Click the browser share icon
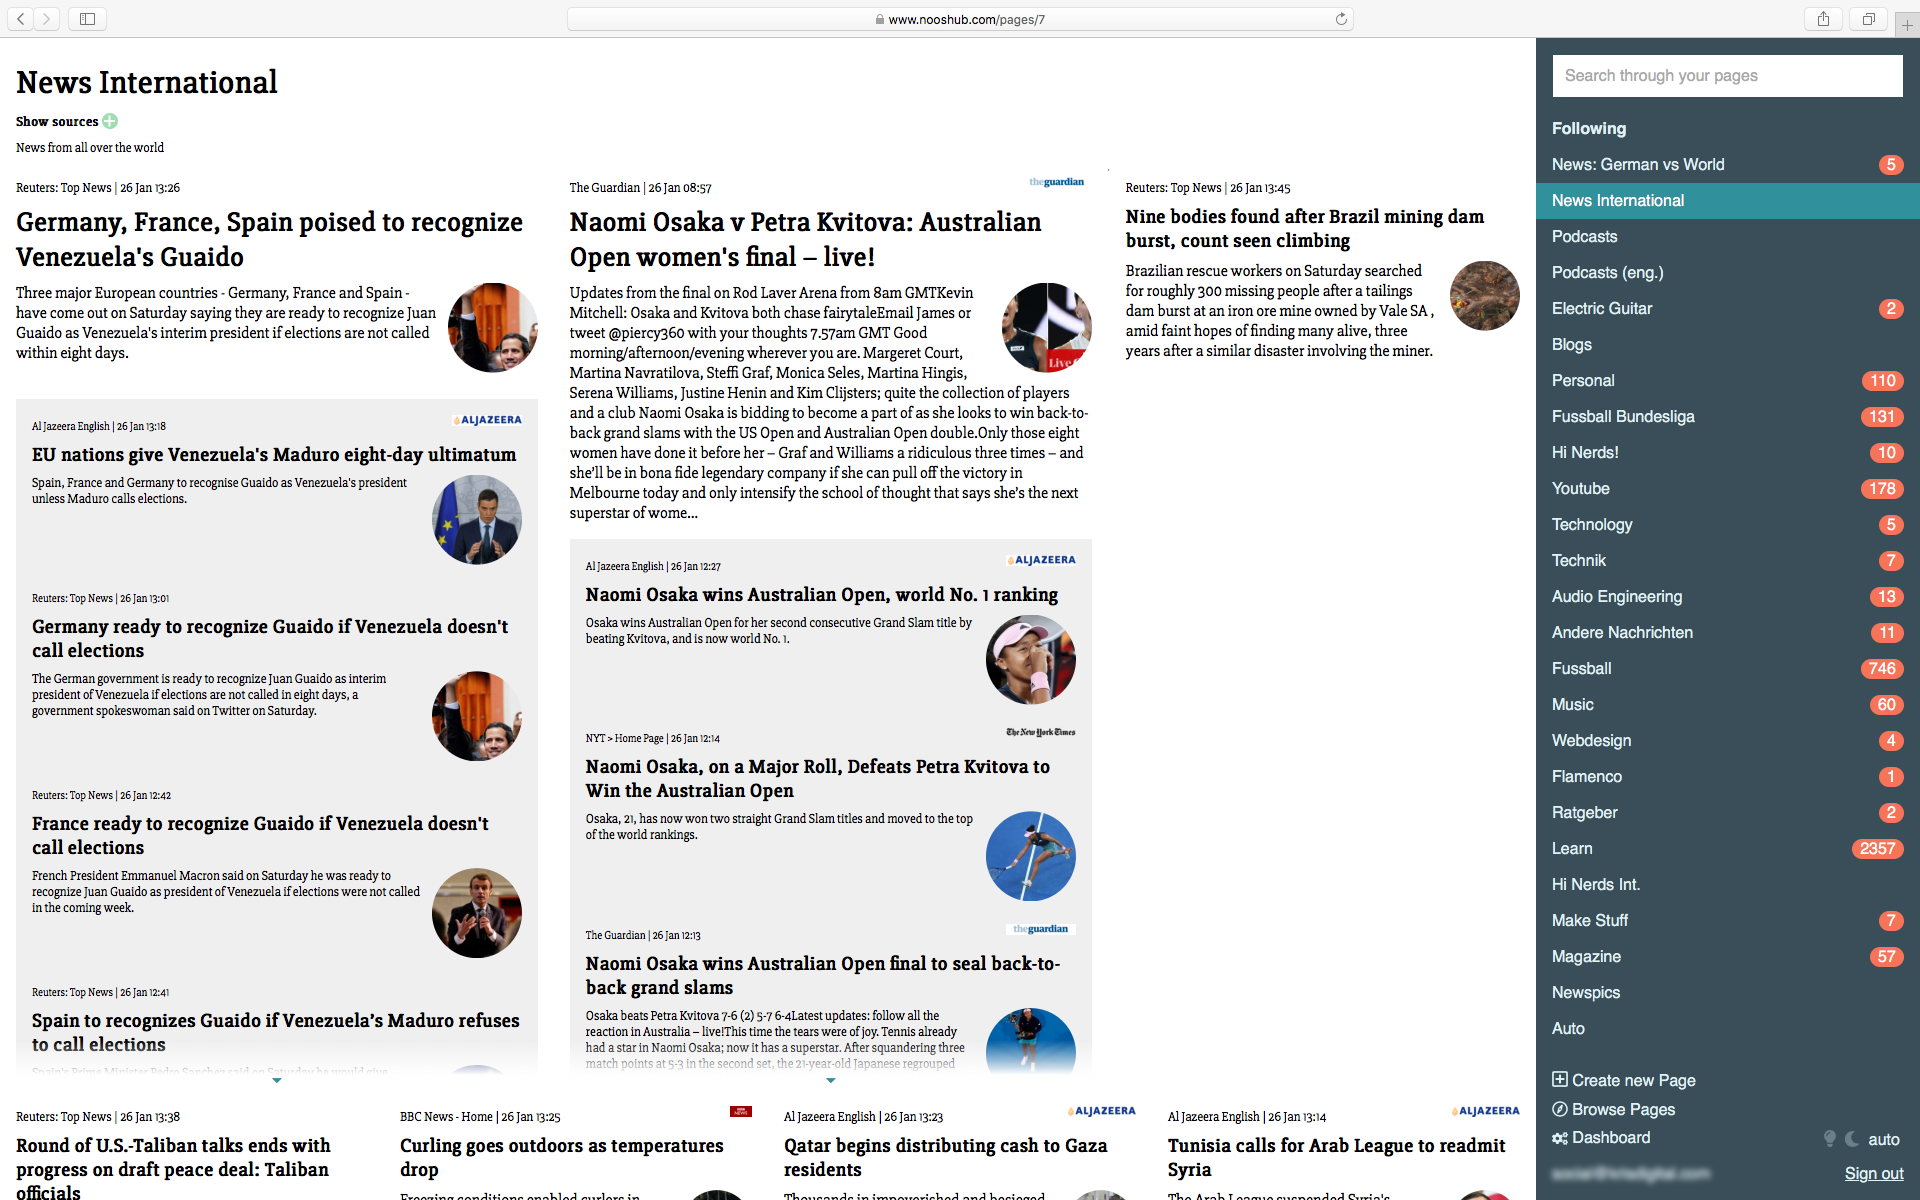This screenshot has height=1200, width=1920. point(1823,19)
